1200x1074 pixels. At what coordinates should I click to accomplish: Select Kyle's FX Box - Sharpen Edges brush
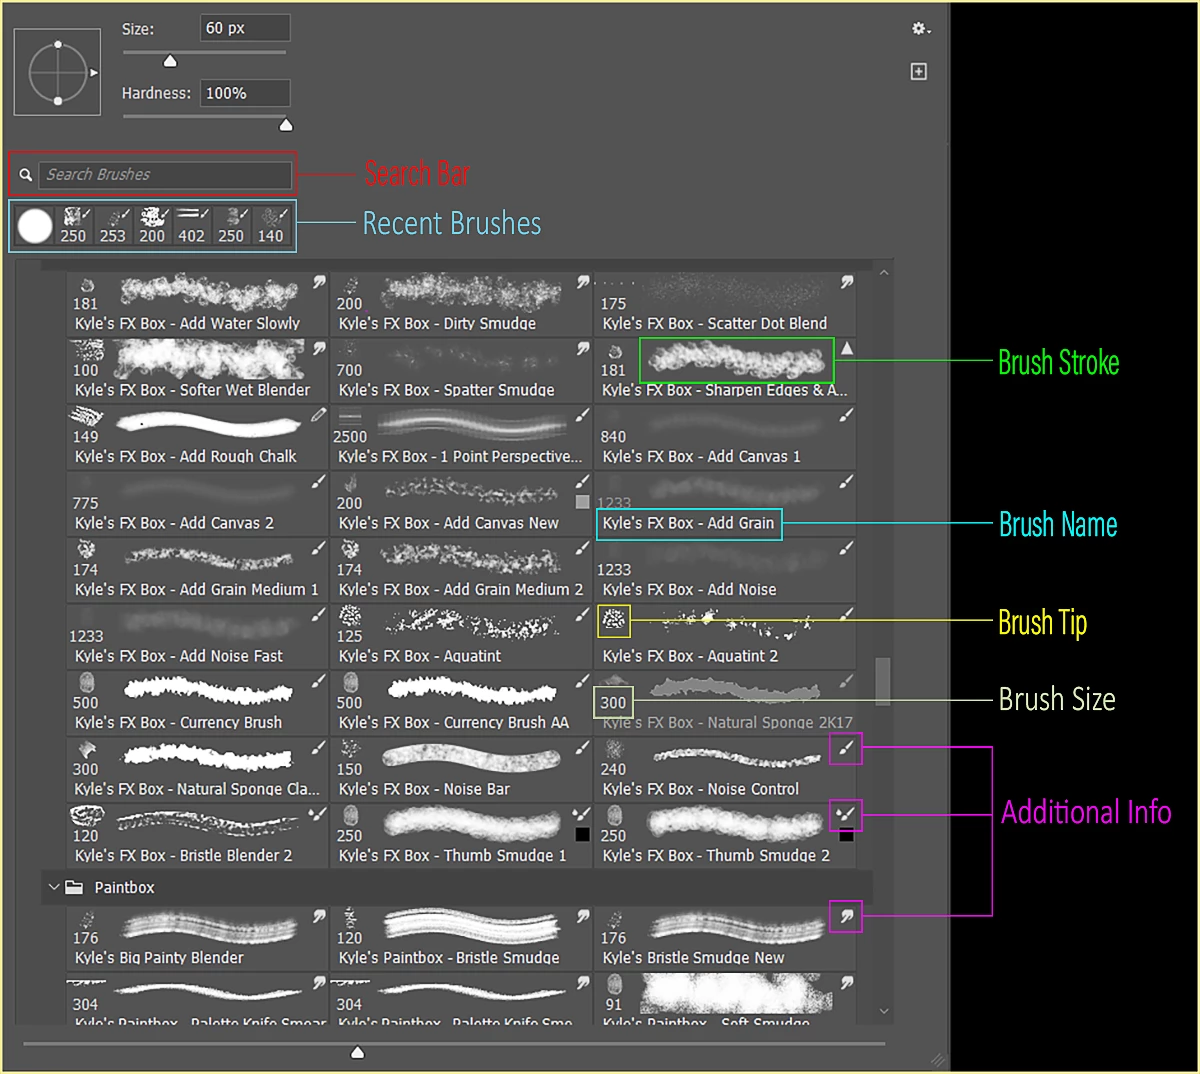(x=726, y=370)
